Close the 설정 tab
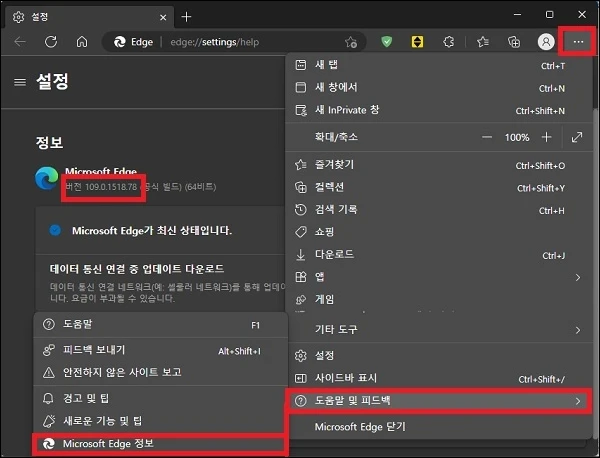The width and height of the screenshot is (600, 458). [x=163, y=17]
